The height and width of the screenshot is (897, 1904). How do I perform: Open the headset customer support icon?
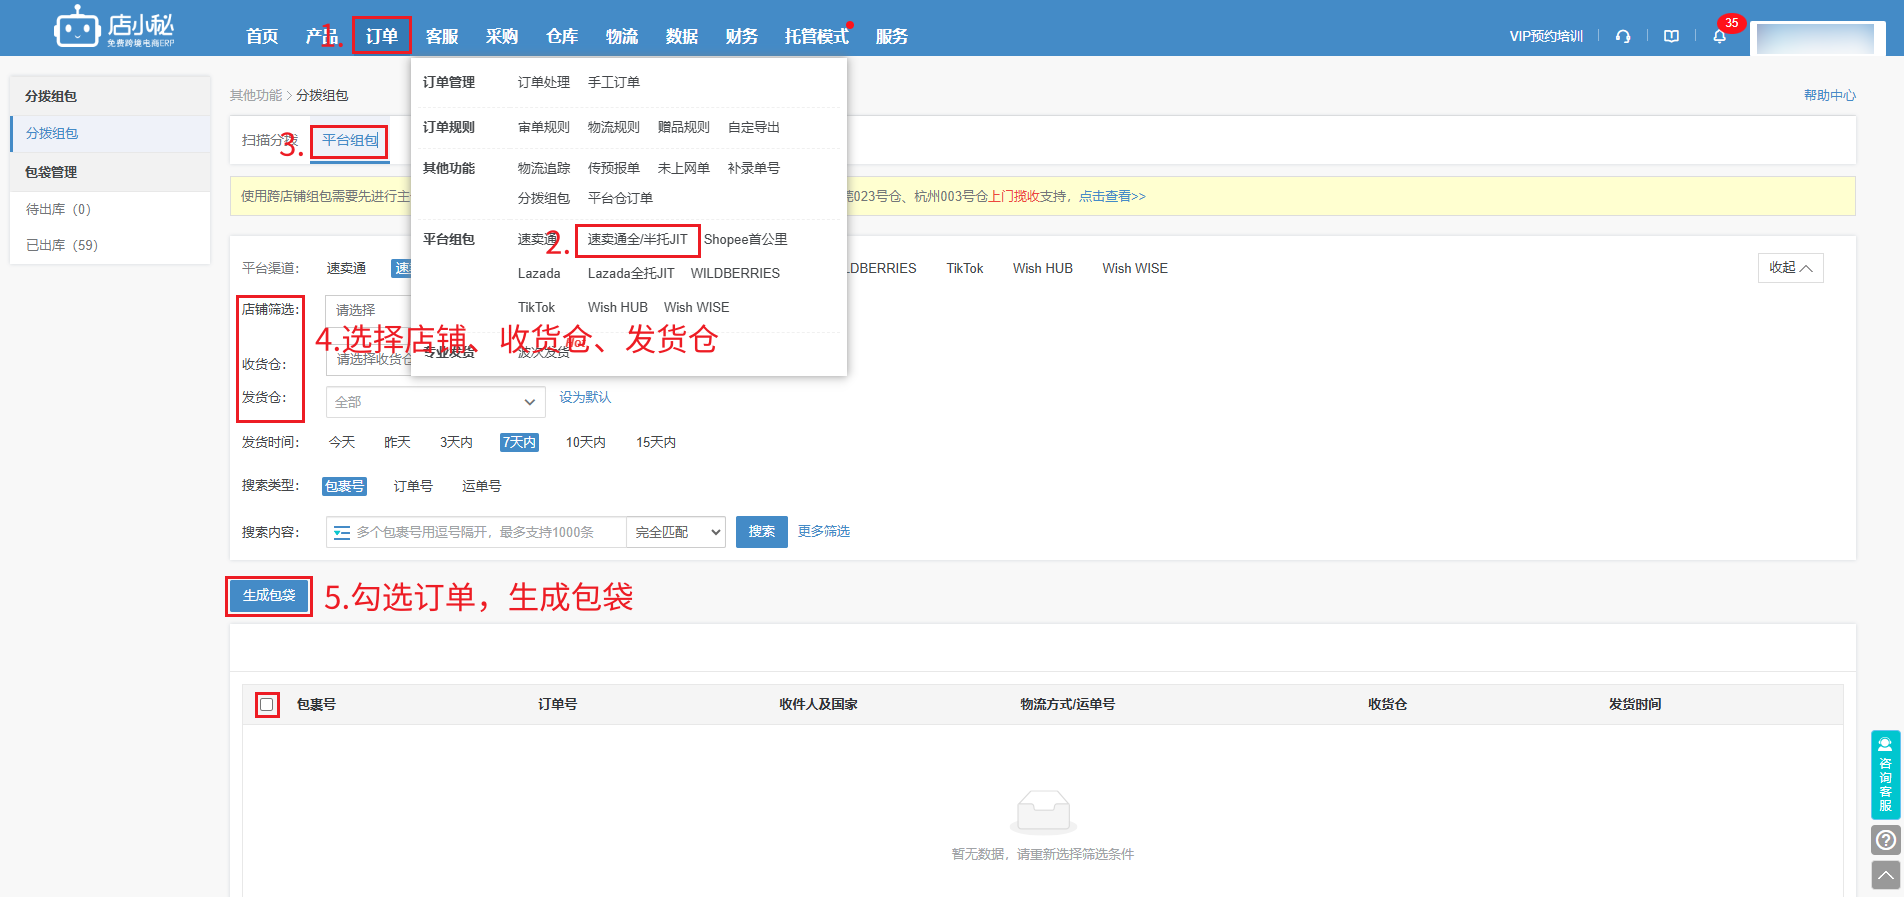pyautogui.click(x=1623, y=36)
